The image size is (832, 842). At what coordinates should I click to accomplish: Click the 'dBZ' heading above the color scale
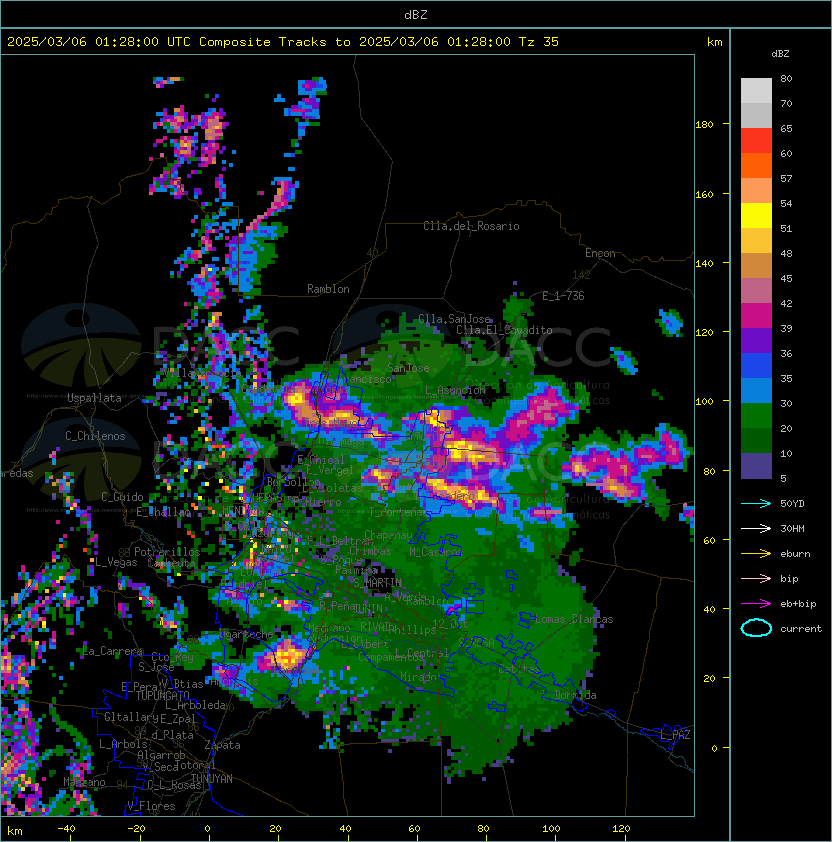pyautogui.click(x=780, y=54)
